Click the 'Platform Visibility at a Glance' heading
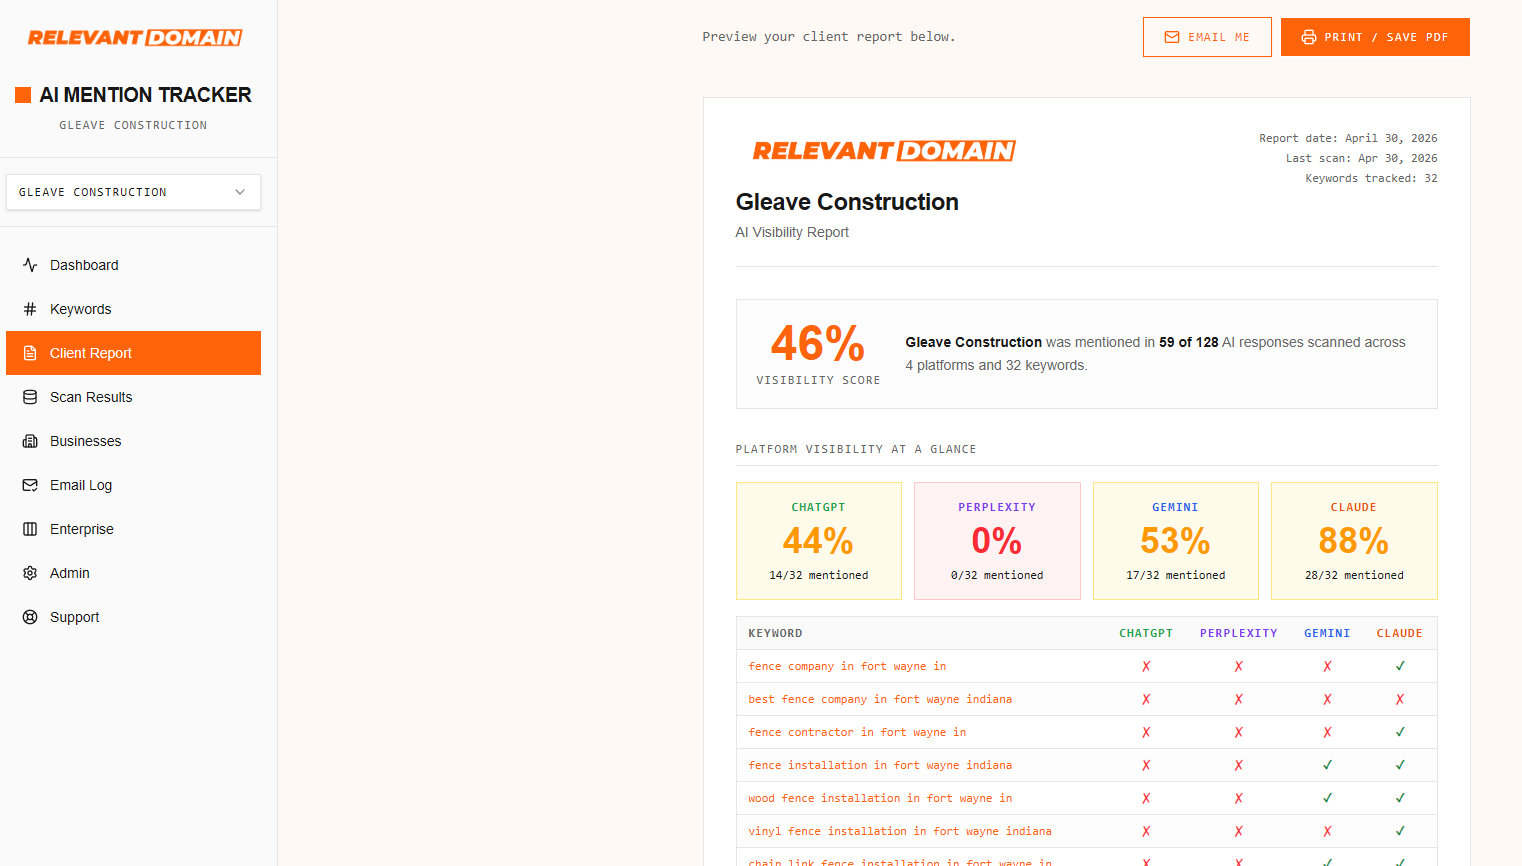This screenshot has height=866, width=1522. pyautogui.click(x=856, y=449)
